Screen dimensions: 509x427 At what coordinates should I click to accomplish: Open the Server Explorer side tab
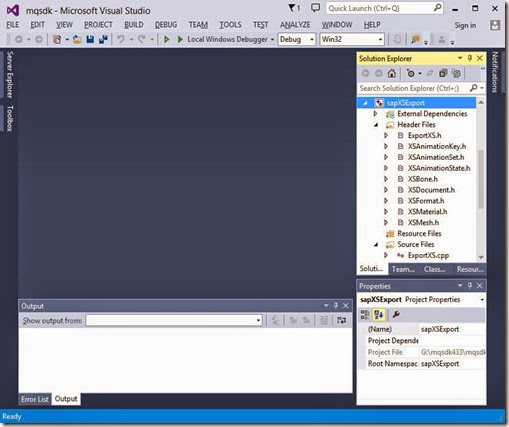point(10,74)
